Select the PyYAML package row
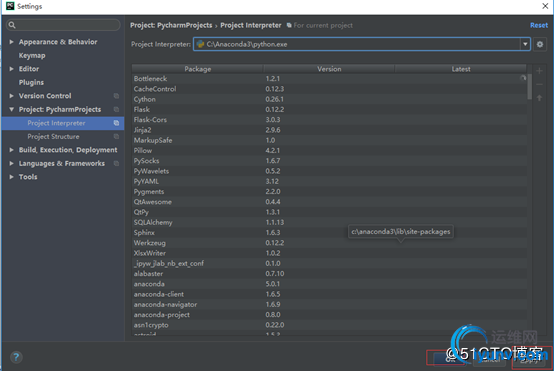This screenshot has width=554, height=371. [329, 181]
